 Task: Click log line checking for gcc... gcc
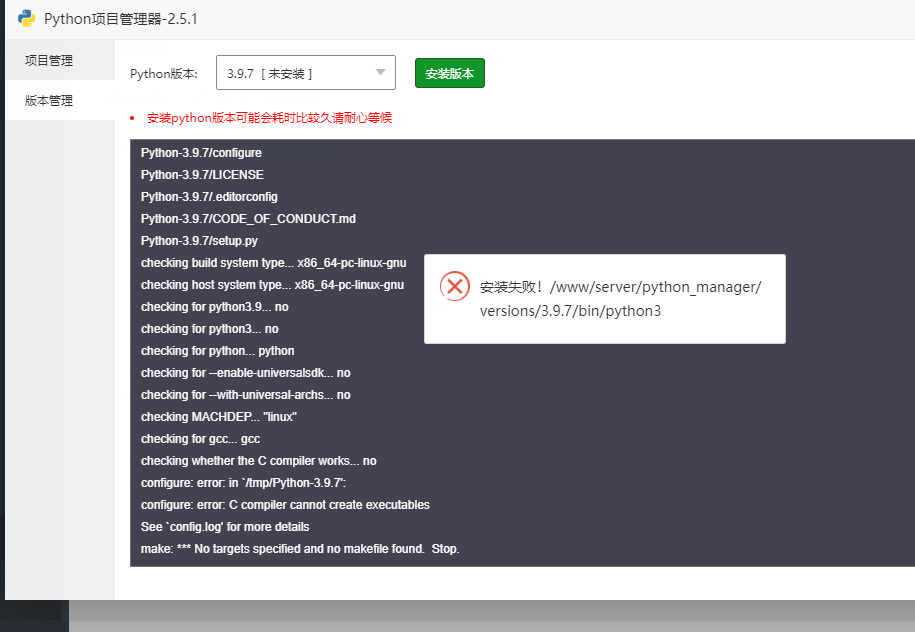point(200,439)
